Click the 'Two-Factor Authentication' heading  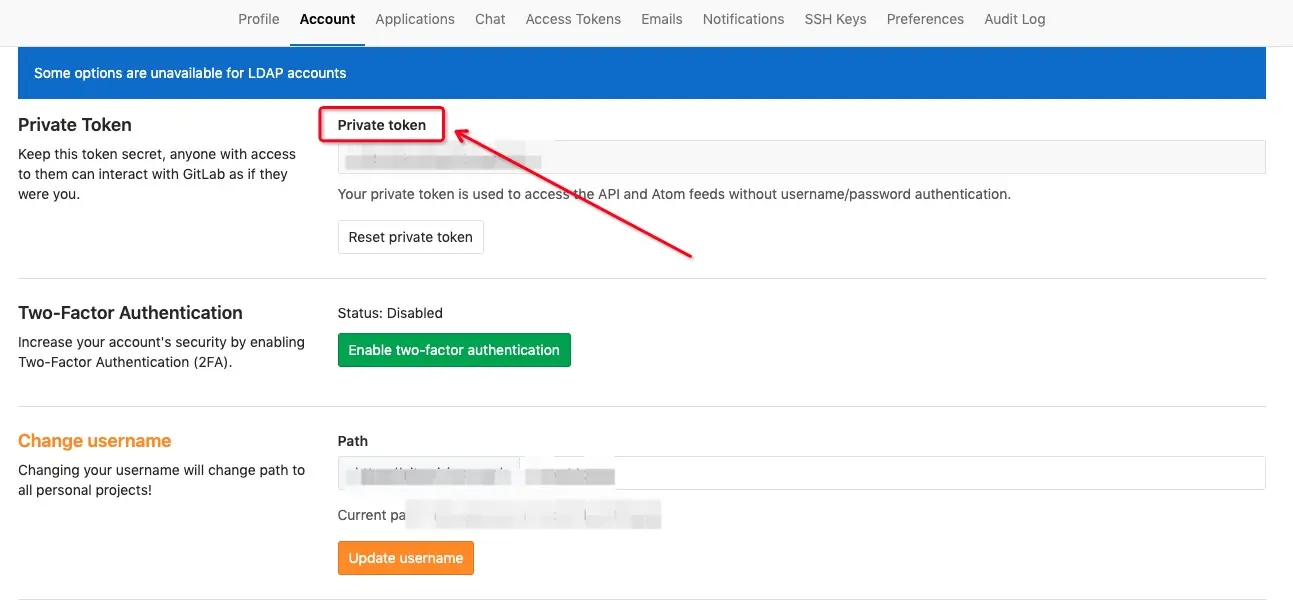130,313
